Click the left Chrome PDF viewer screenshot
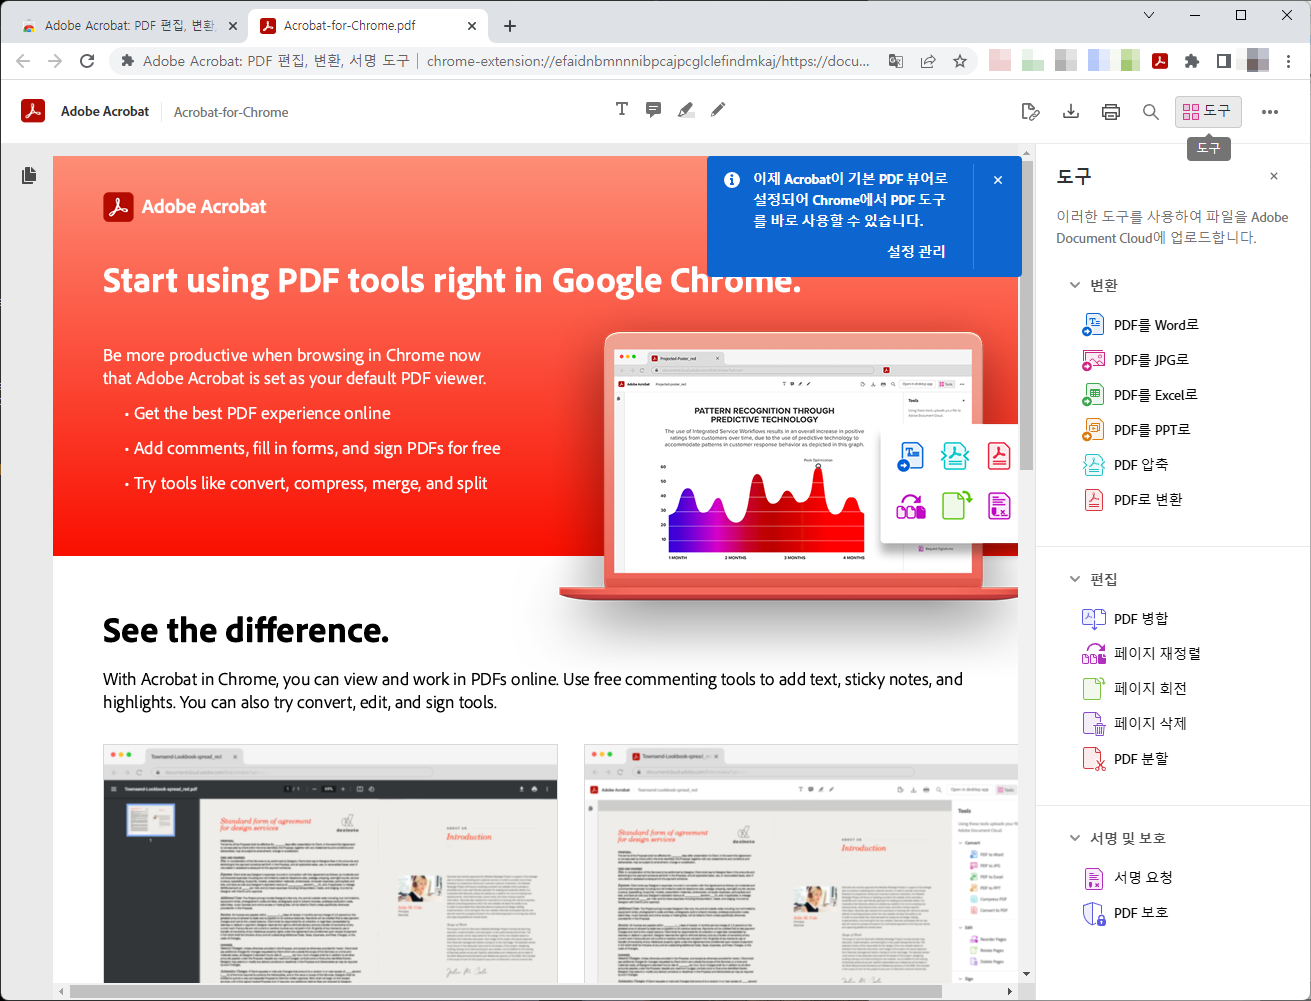The height and width of the screenshot is (1001, 1311). (330, 864)
